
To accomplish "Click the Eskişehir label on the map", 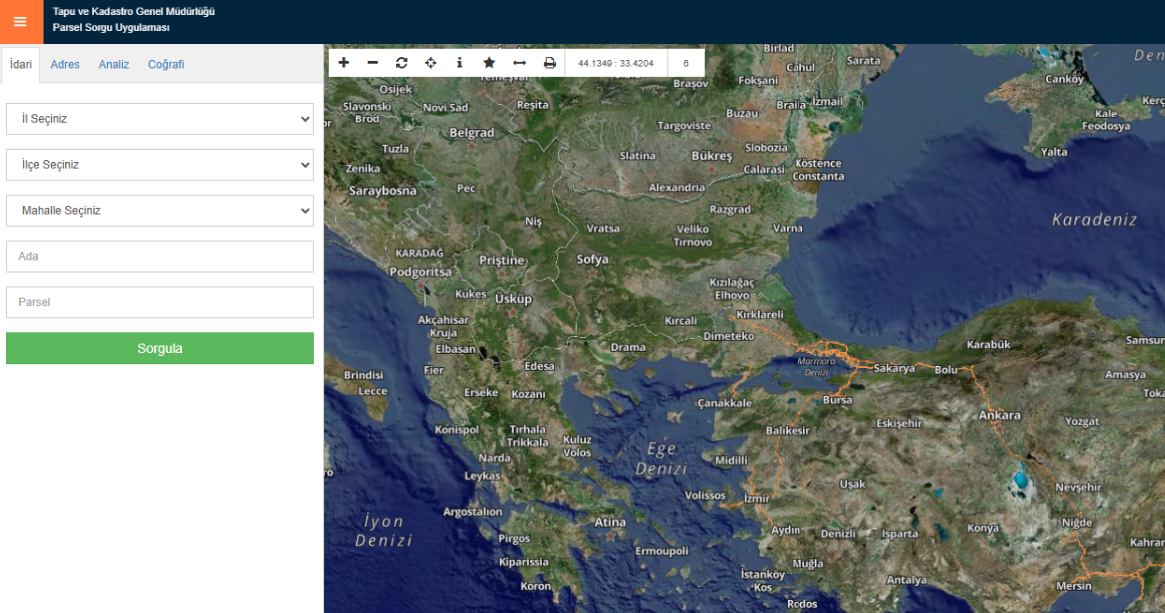I will click(x=899, y=424).
